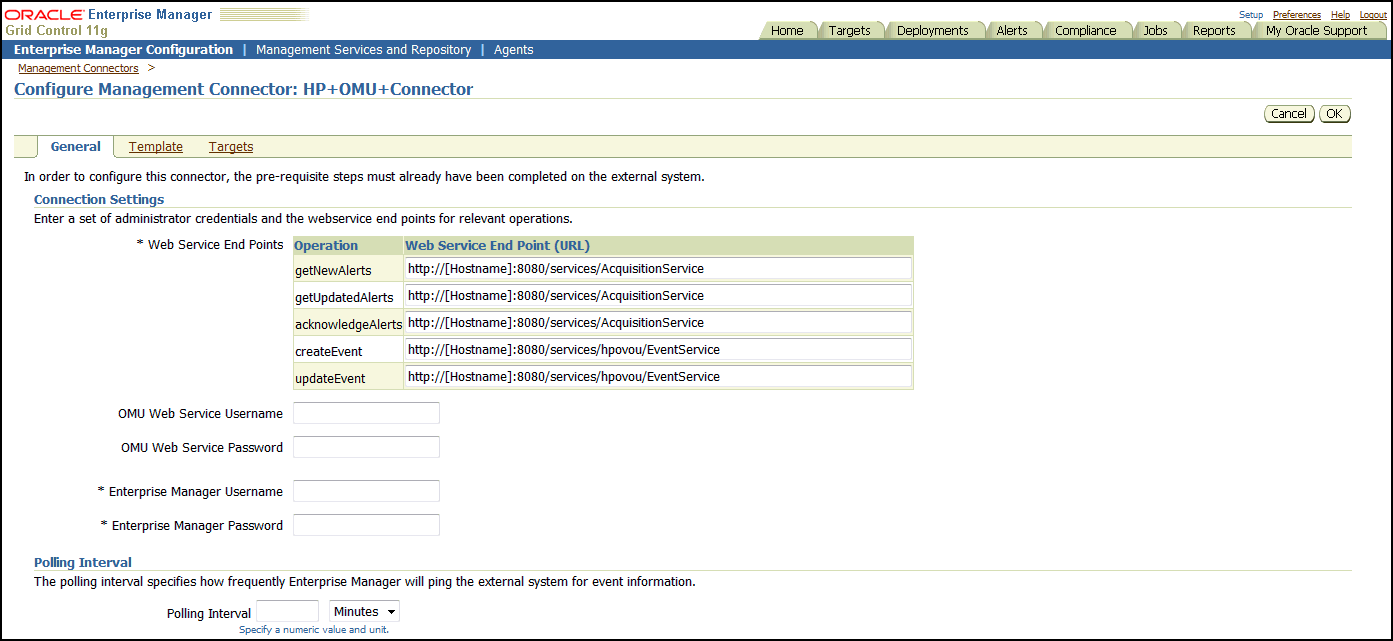Edit the getNewAlerts endpoint URL field
1393x641 pixels.
(658, 269)
